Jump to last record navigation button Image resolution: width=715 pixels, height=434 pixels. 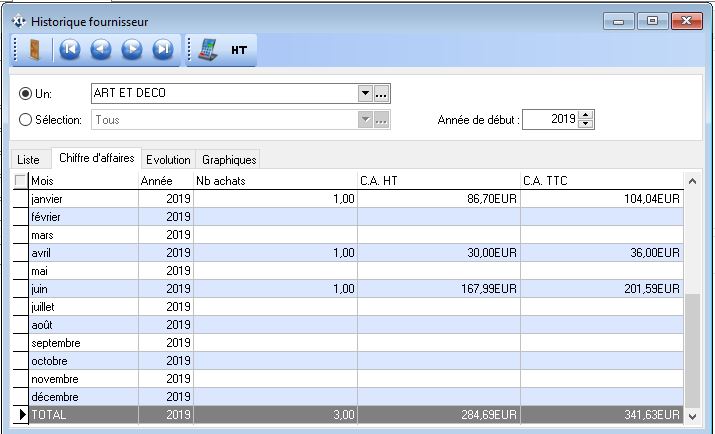pos(162,50)
